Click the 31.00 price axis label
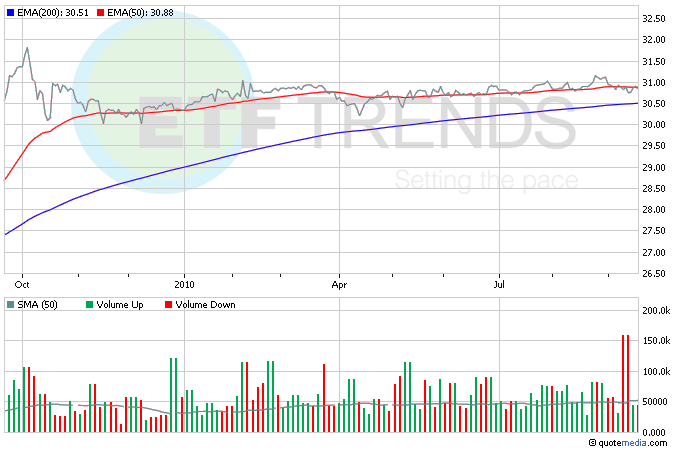 pyautogui.click(x=654, y=82)
